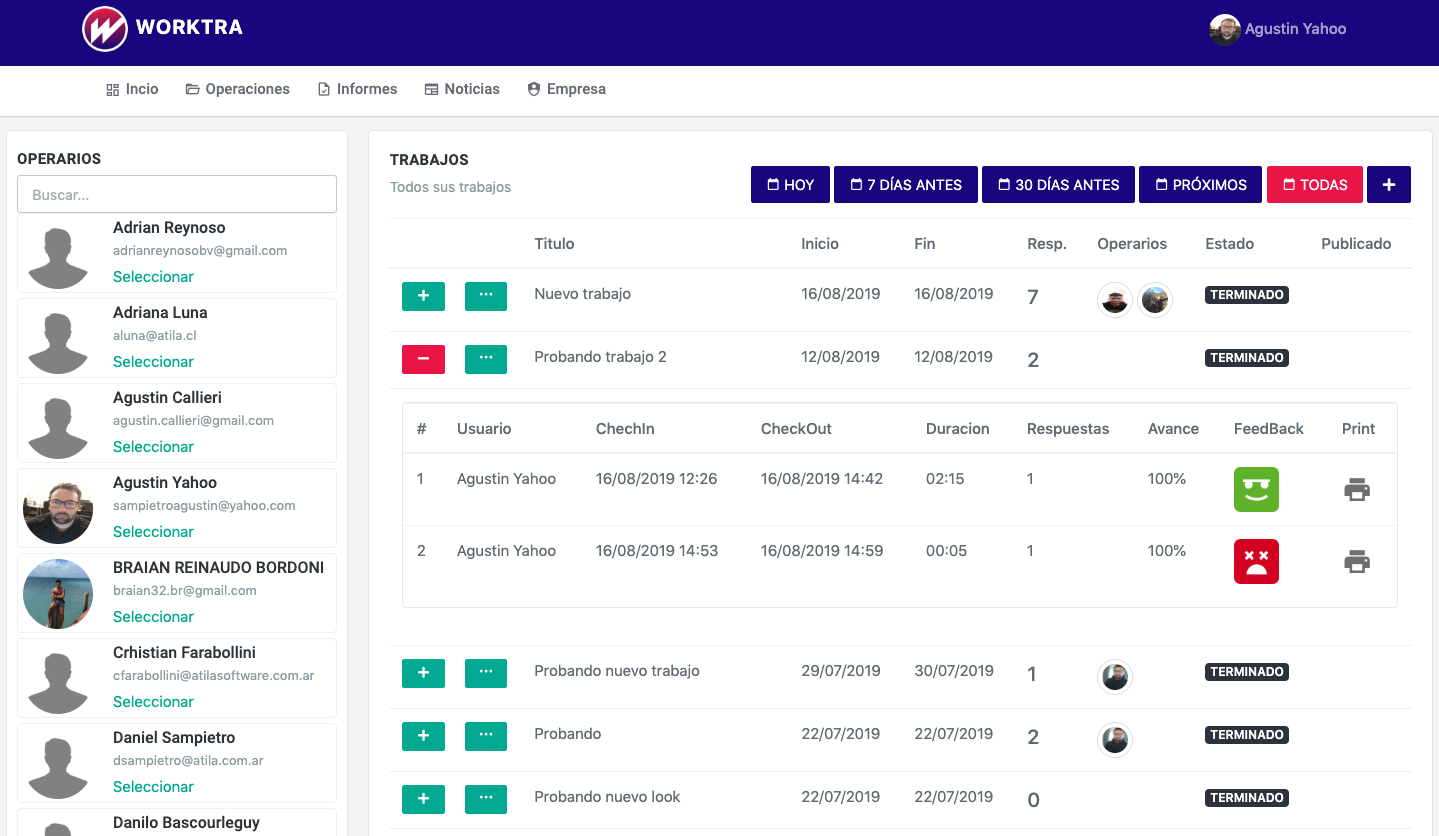
Task: Select operario Adriana Luna
Action: tap(153, 362)
